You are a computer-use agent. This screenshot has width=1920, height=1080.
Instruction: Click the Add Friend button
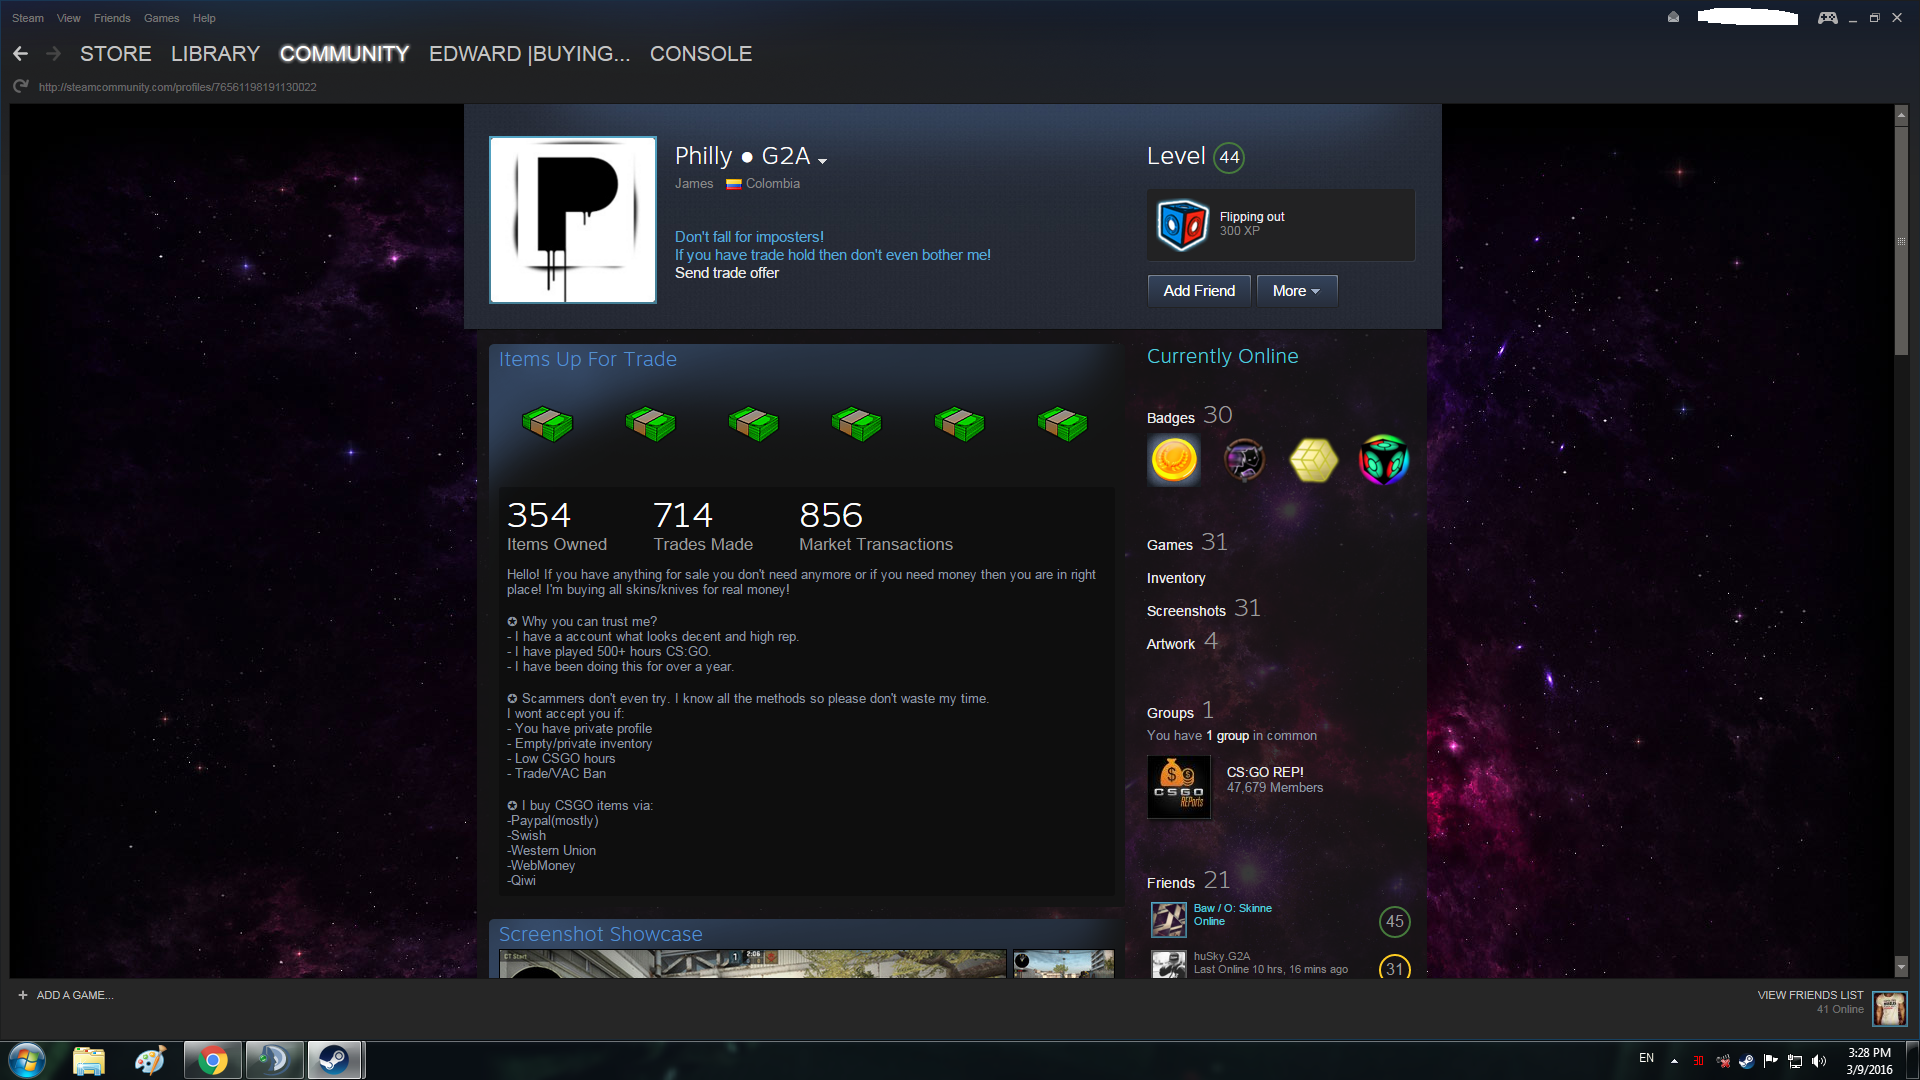coord(1198,291)
